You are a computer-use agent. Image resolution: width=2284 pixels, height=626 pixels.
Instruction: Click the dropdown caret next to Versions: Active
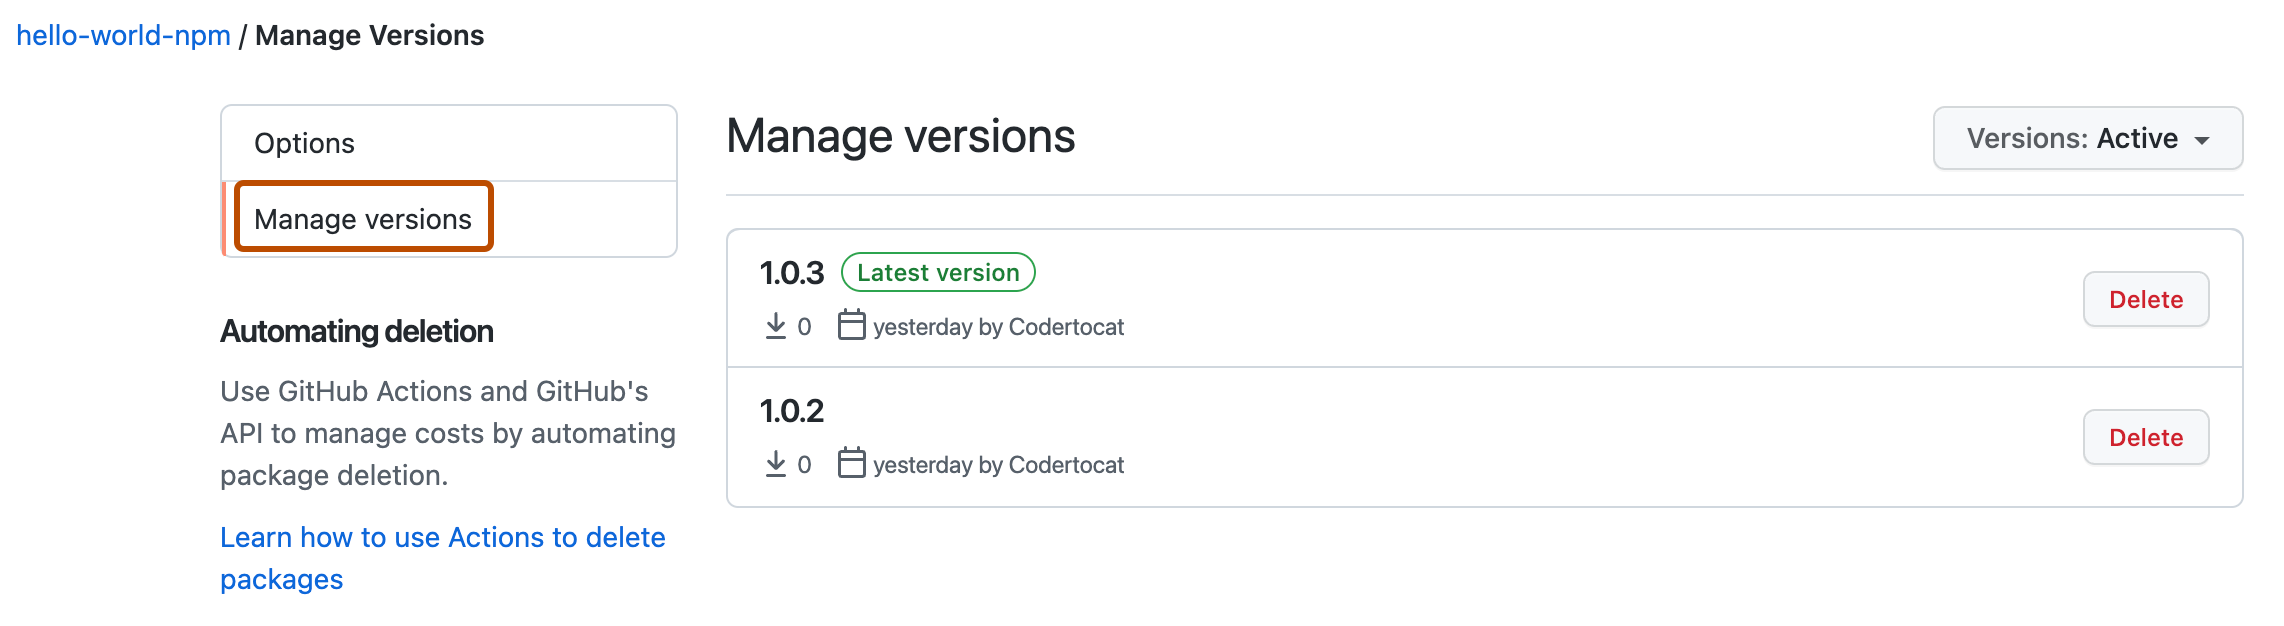(2201, 139)
